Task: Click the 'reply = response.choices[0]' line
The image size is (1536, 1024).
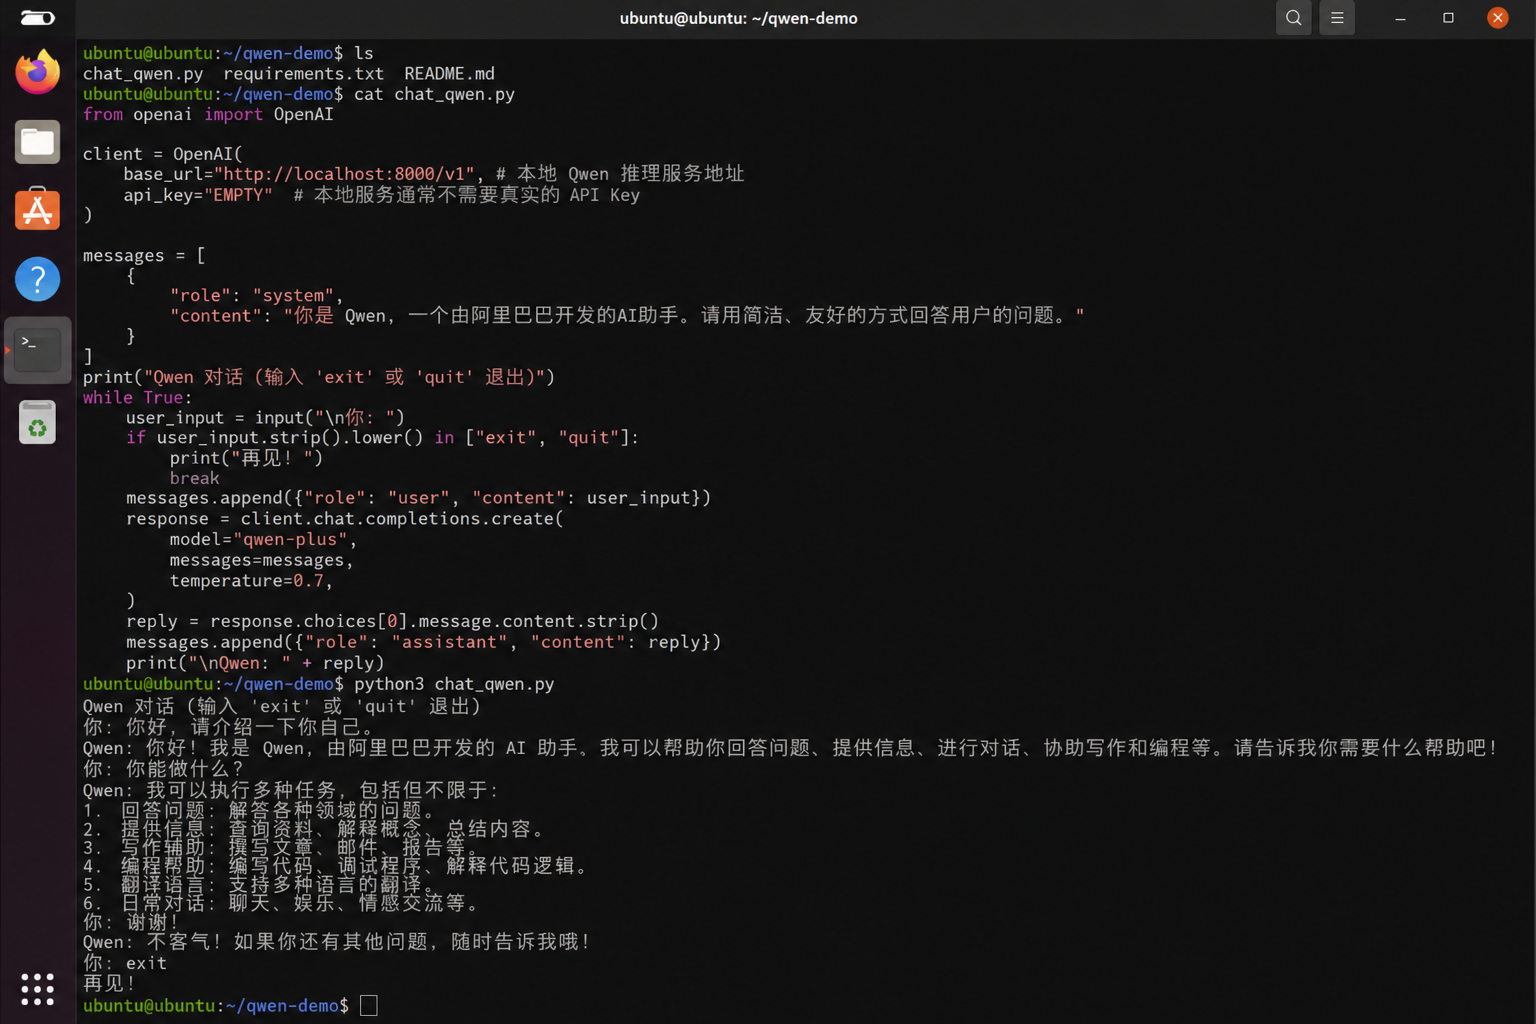Action: [x=392, y=622]
